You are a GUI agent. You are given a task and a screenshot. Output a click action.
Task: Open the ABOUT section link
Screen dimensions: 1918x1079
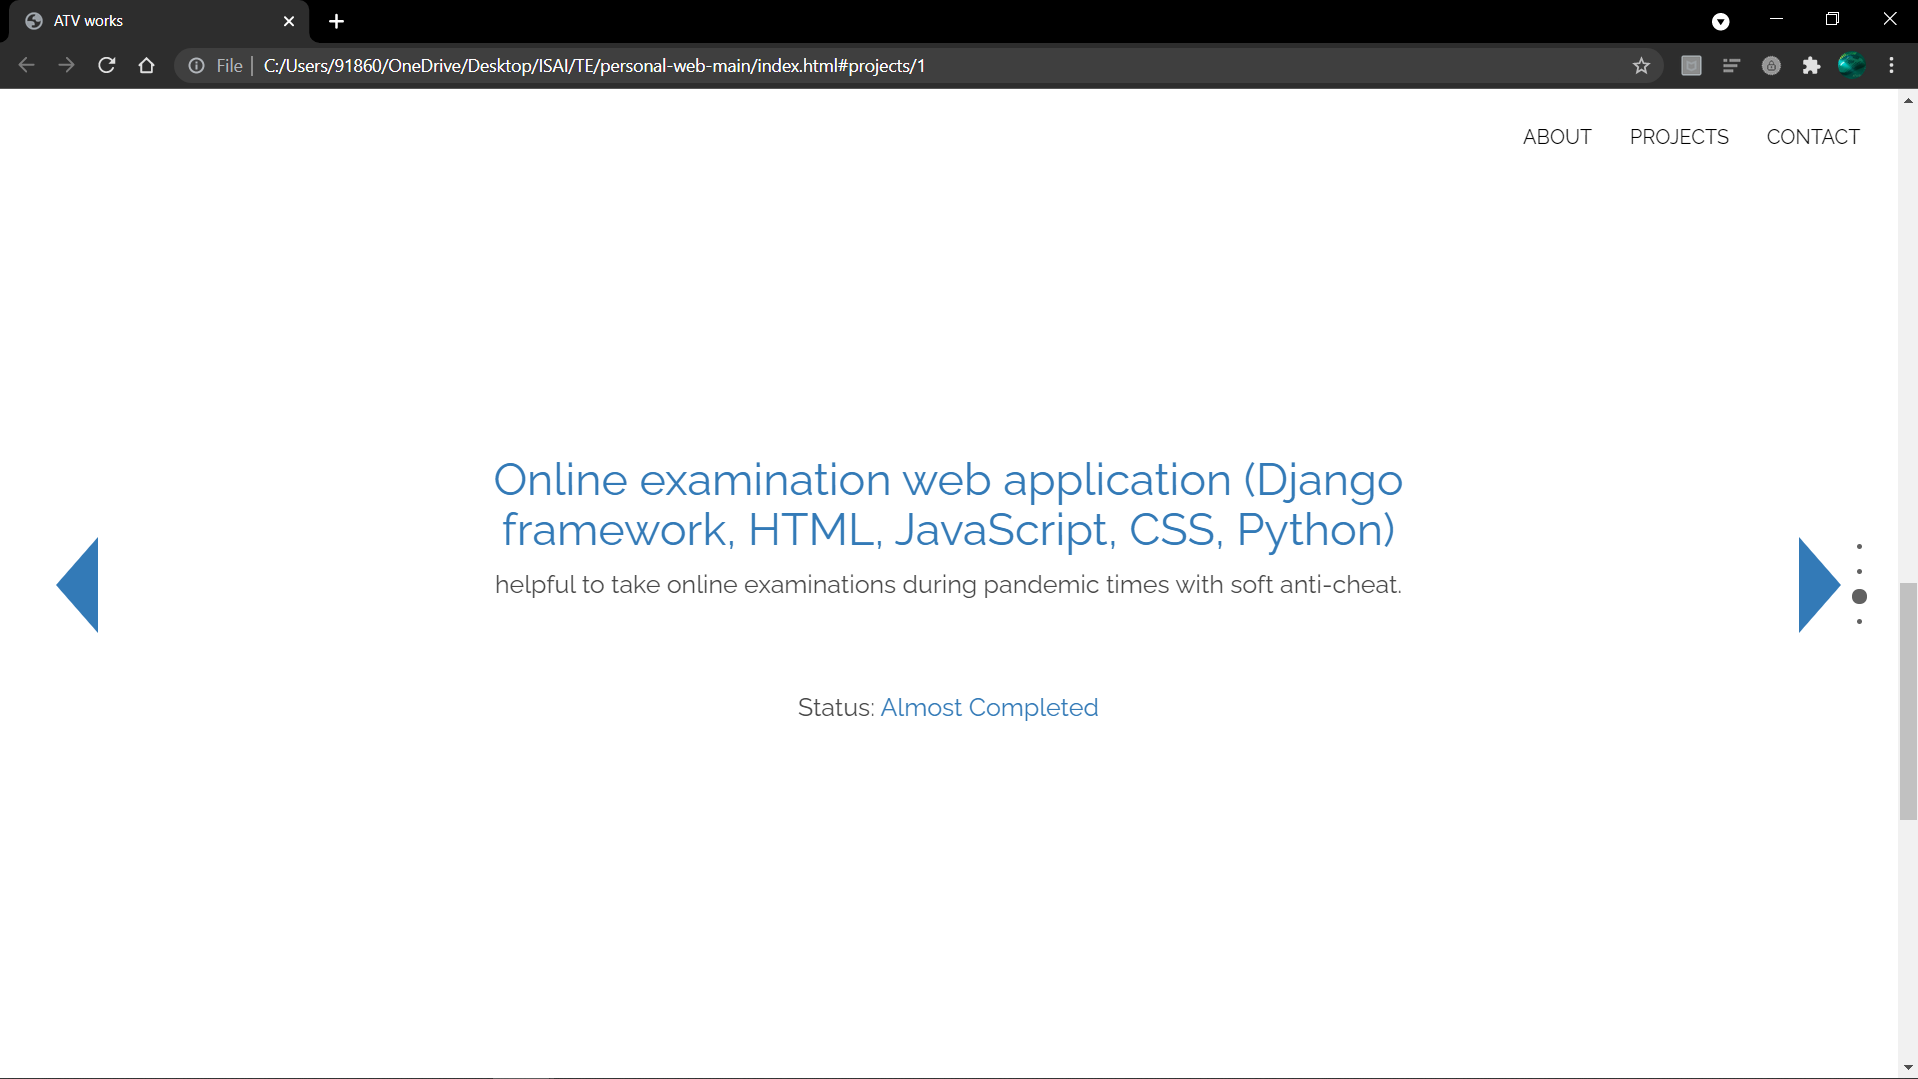pyautogui.click(x=1557, y=137)
